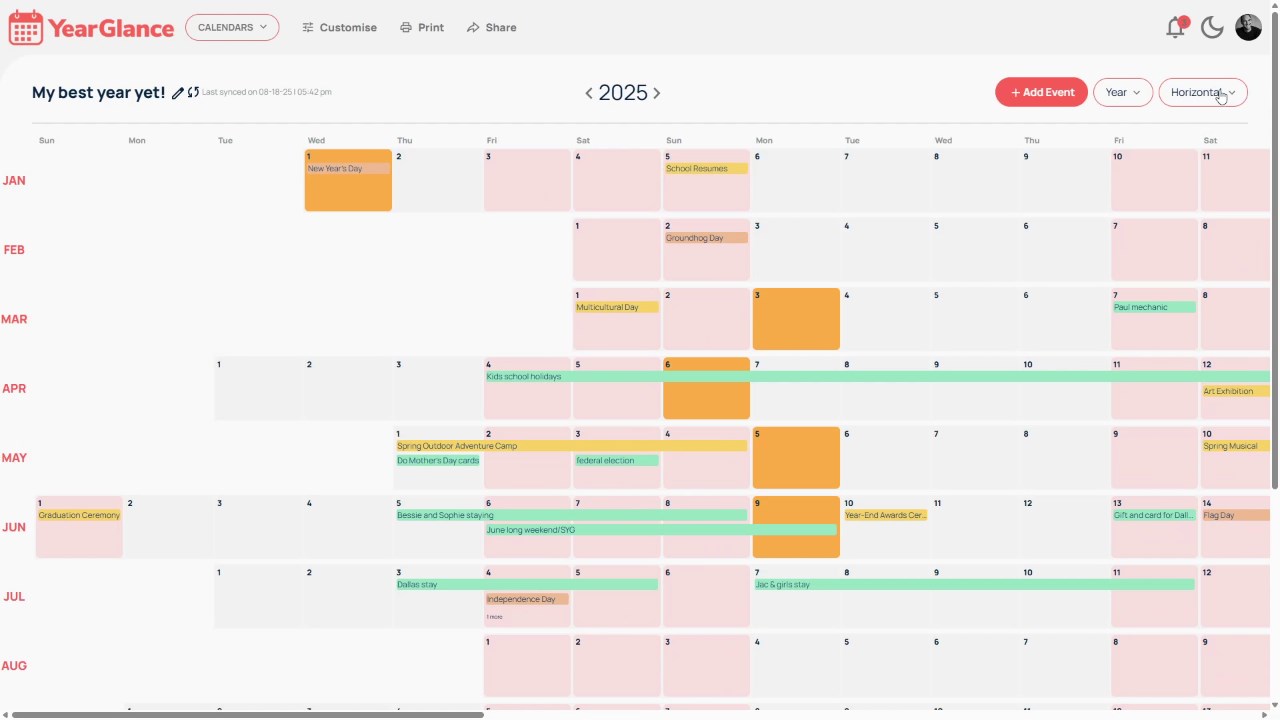Open the notifications bell
1280x720 pixels.
coord(1176,27)
